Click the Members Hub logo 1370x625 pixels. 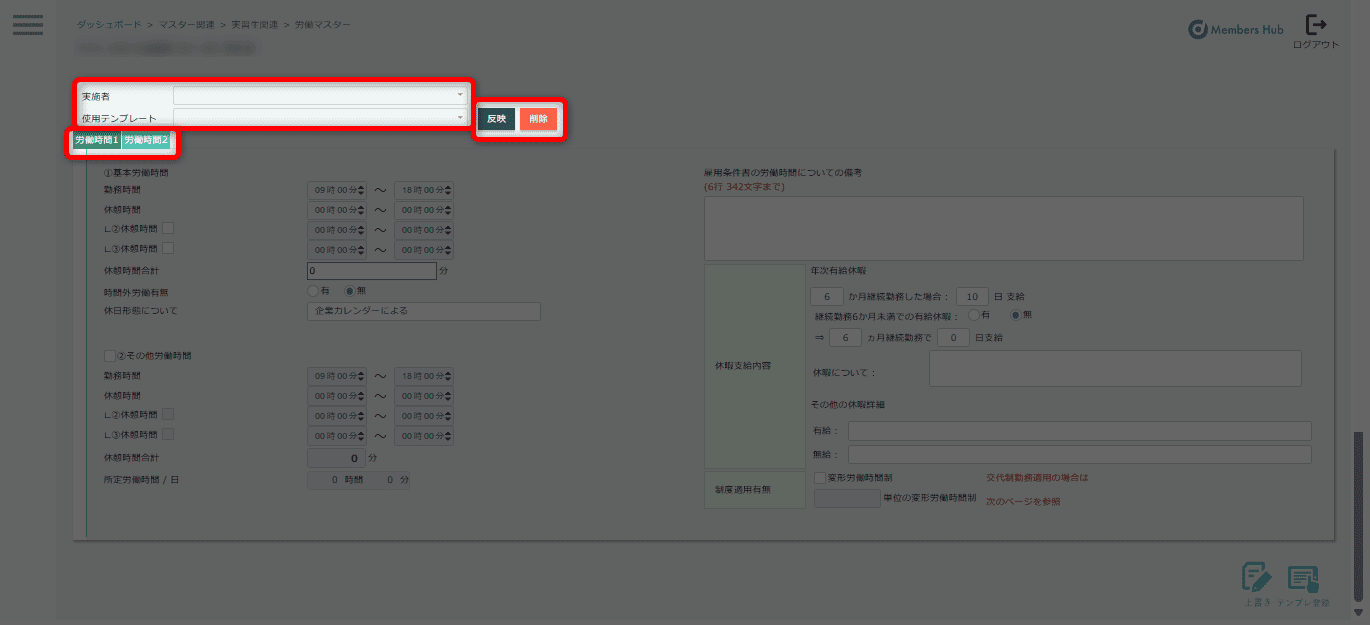pos(1236,30)
